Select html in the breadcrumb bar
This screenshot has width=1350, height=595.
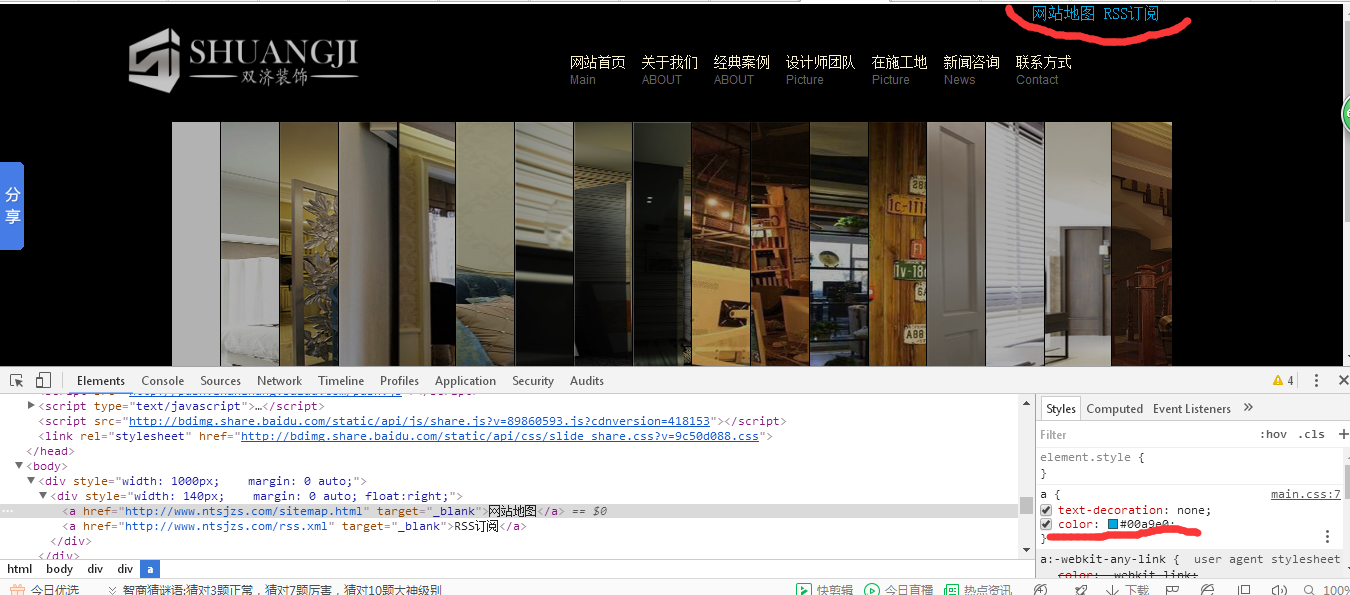pos(20,569)
